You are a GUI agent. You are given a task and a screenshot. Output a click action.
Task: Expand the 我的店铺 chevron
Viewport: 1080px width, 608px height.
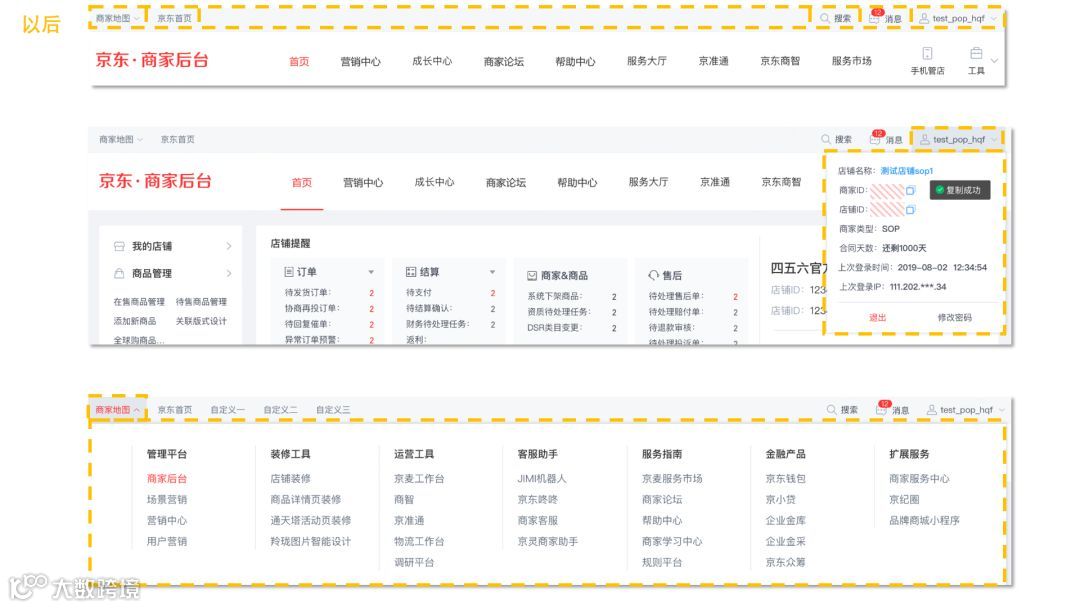point(229,246)
